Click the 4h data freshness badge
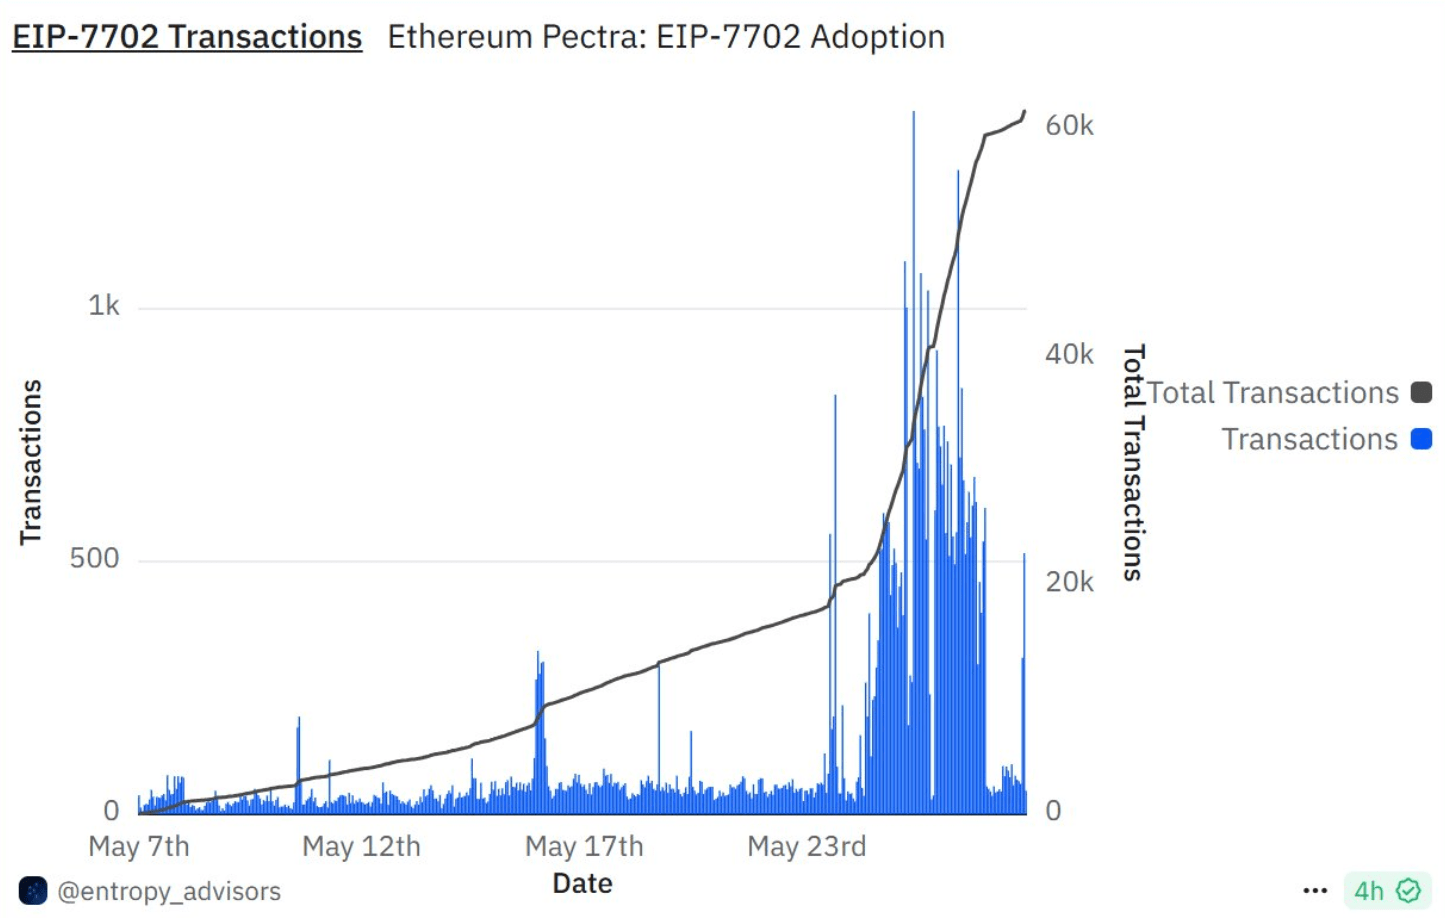The image size is (1445, 918). coord(1387,890)
